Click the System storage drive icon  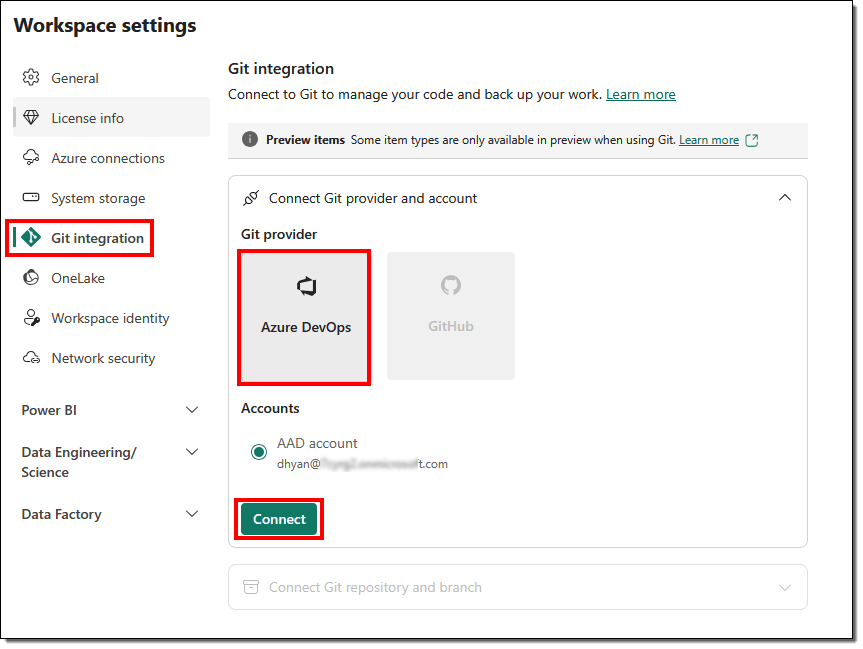[31, 198]
